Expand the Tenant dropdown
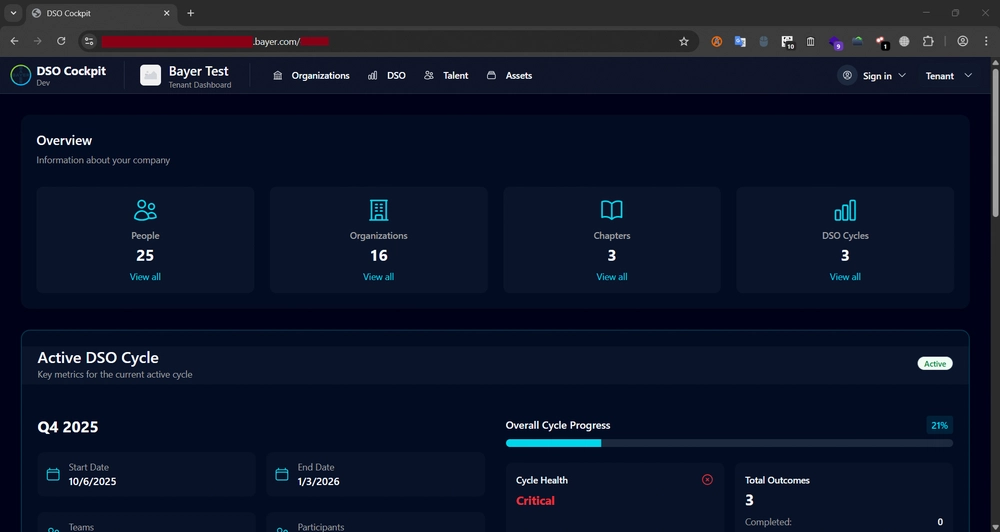The width and height of the screenshot is (1000, 532). (949, 76)
